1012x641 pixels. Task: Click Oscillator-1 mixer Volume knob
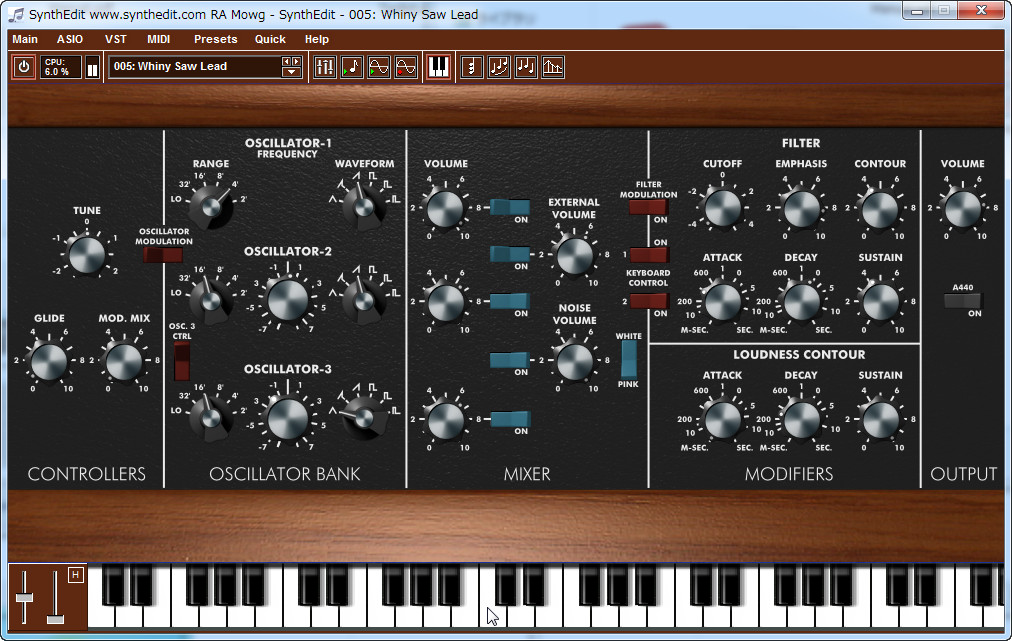pyautogui.click(x=445, y=208)
